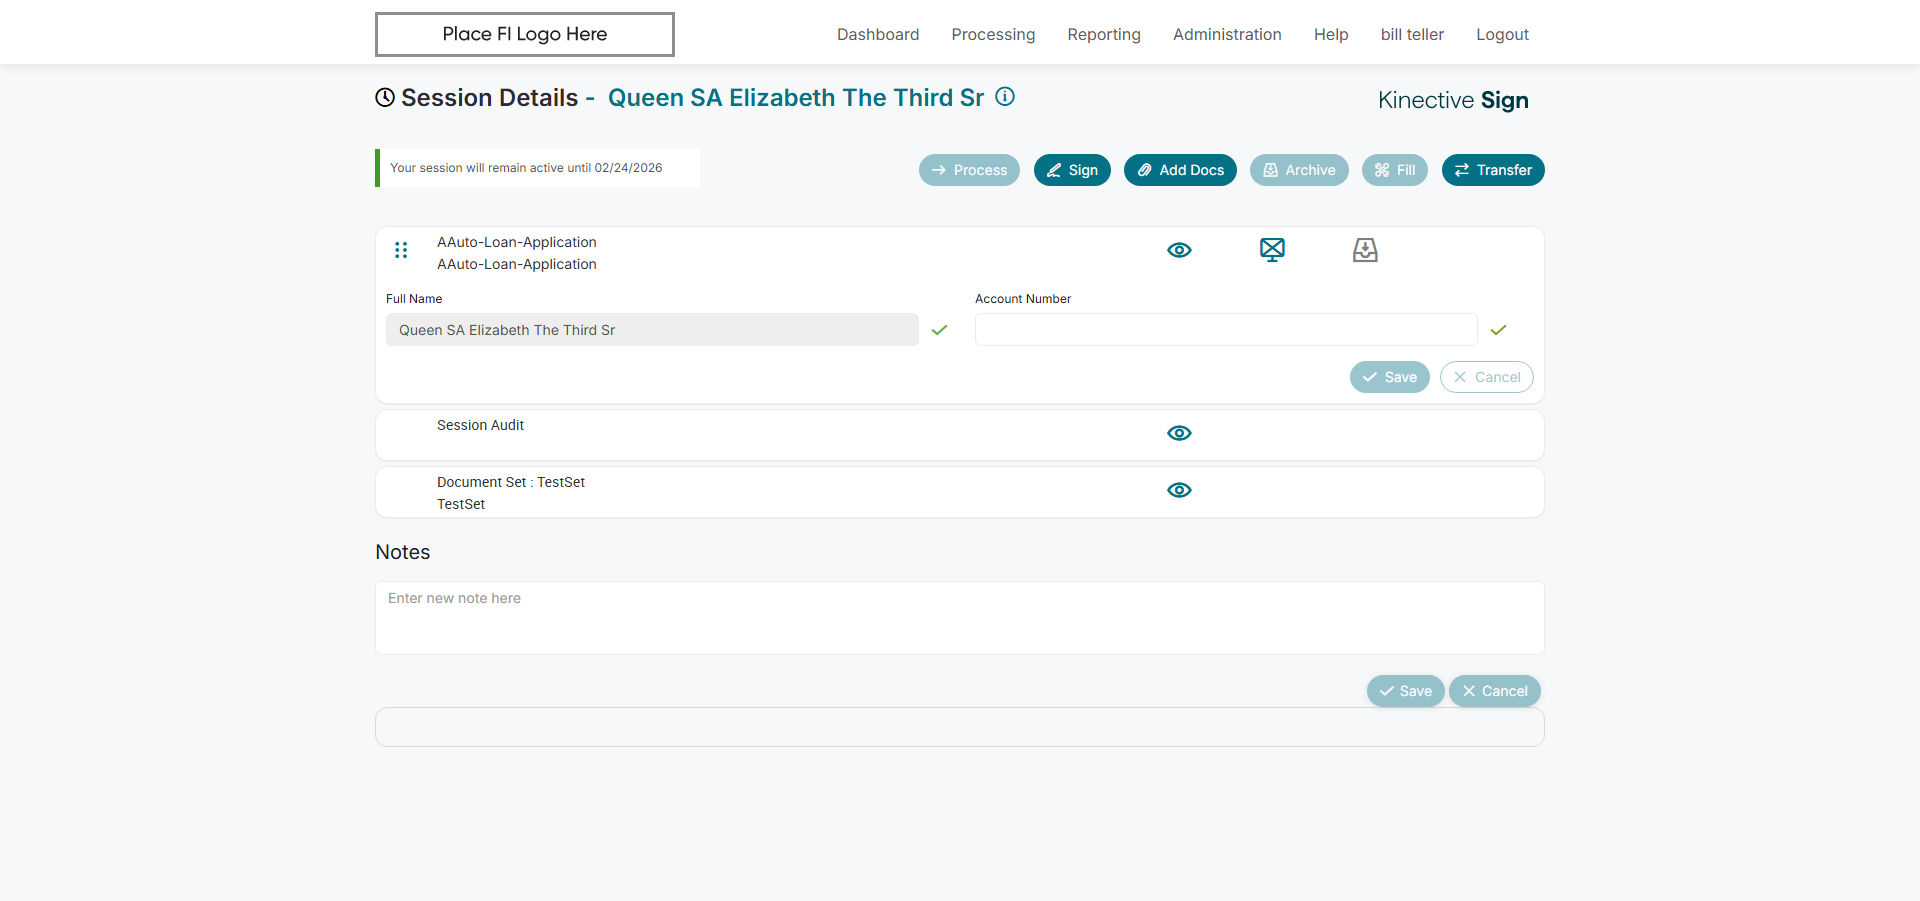Cancel the new note
This screenshot has width=1920, height=901.
click(x=1495, y=691)
